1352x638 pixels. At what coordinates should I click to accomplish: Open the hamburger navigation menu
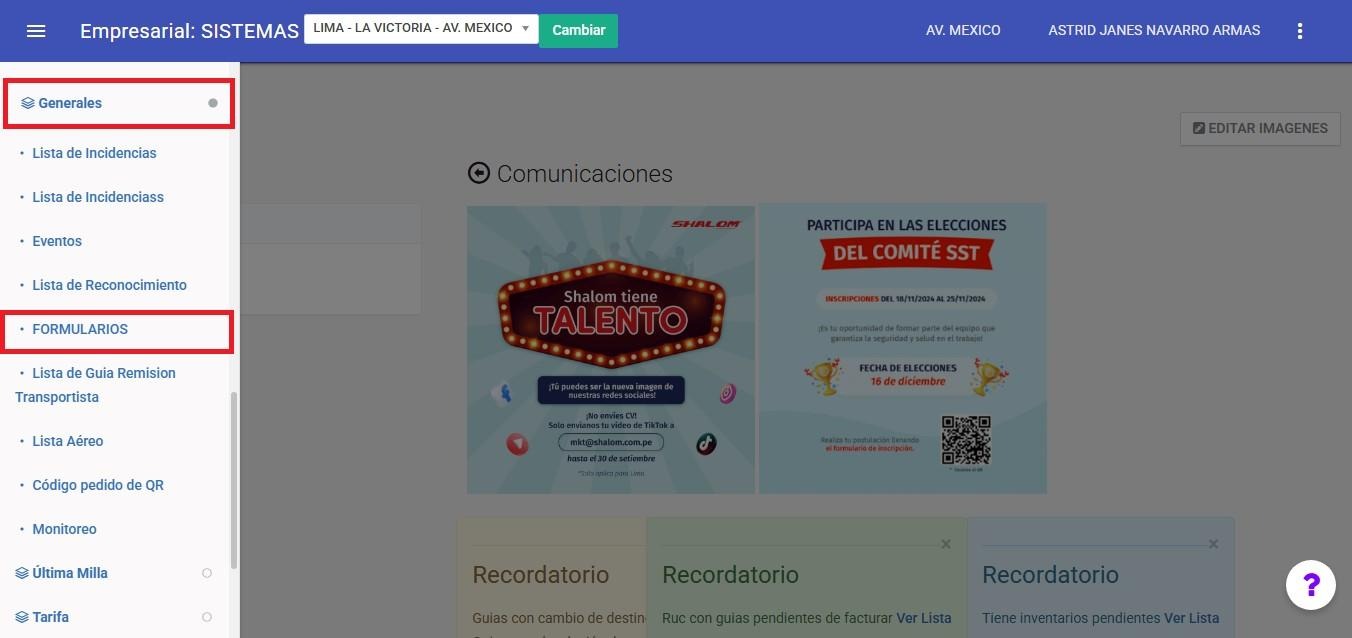point(36,31)
